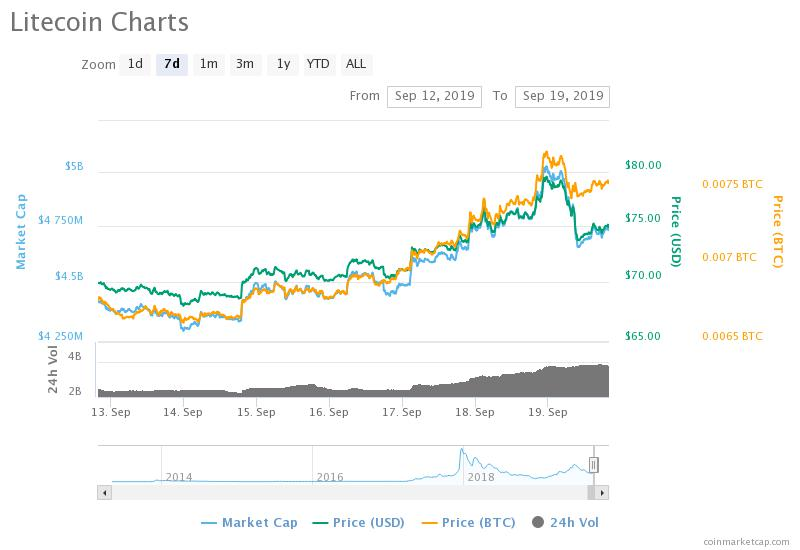Click the vertical Price (USD) axis title
Screen dimensions: 800x550
(x=676, y=232)
